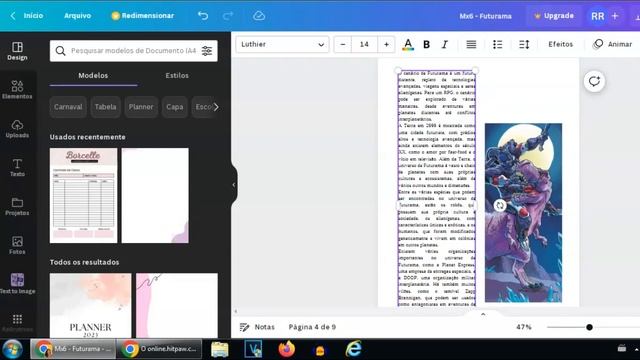The image size is (640, 360).
Task: Click the RR profile avatar
Action: (598, 16)
